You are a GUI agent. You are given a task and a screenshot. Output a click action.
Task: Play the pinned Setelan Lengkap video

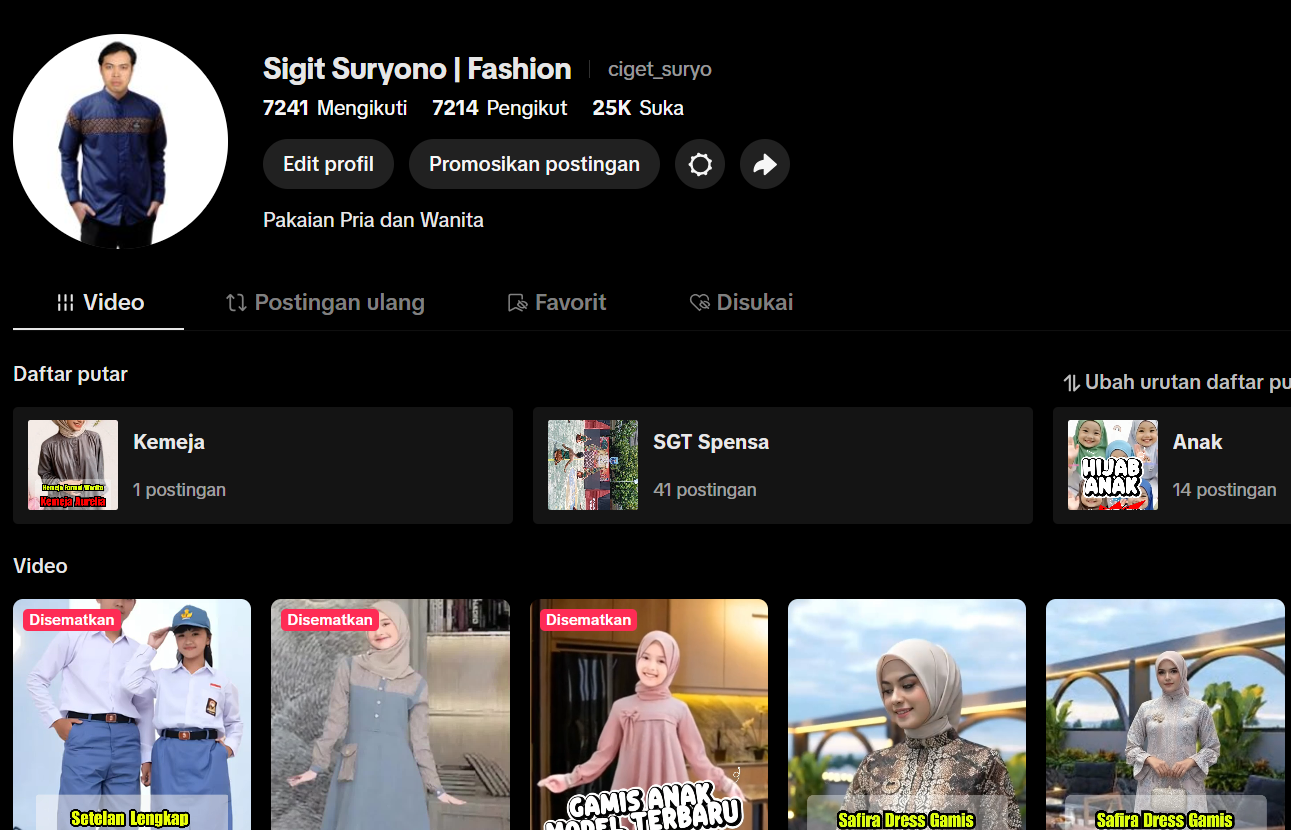[x=132, y=715]
